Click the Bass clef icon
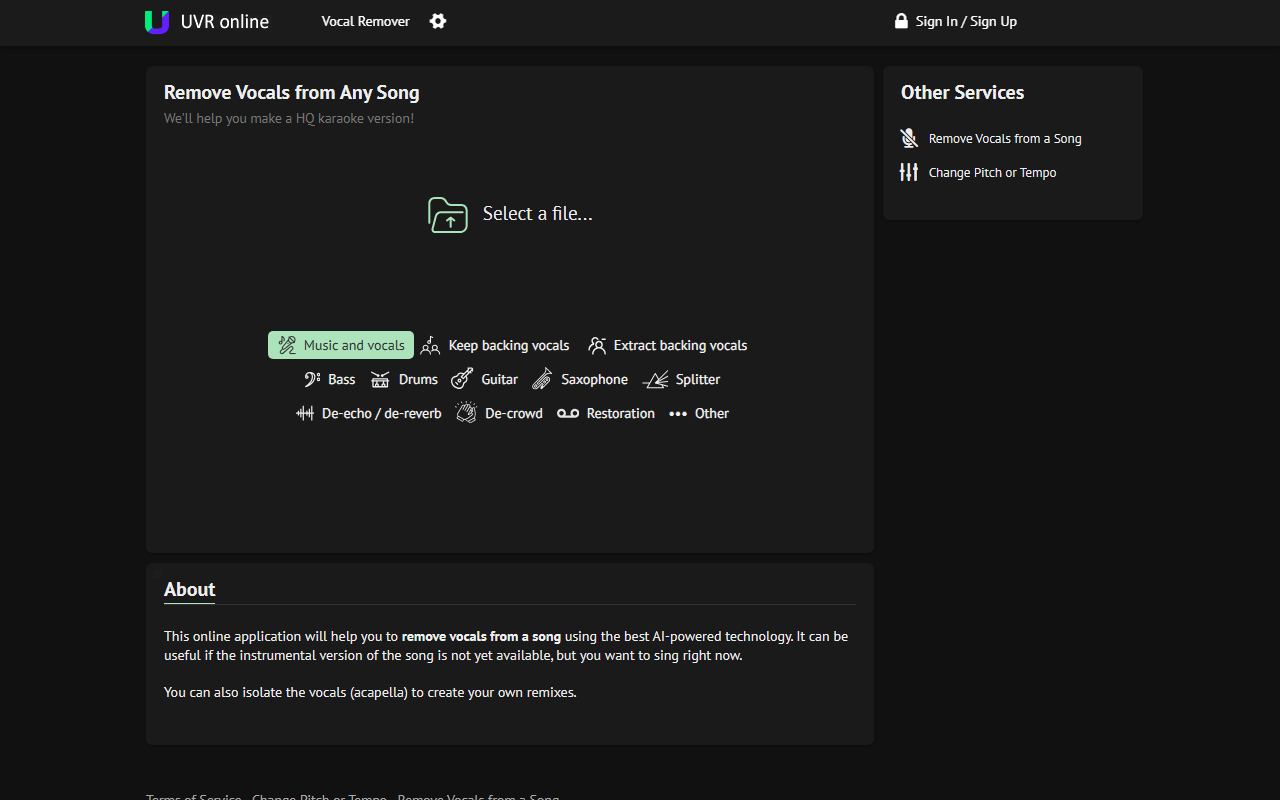This screenshot has height=800, width=1280. pos(312,379)
